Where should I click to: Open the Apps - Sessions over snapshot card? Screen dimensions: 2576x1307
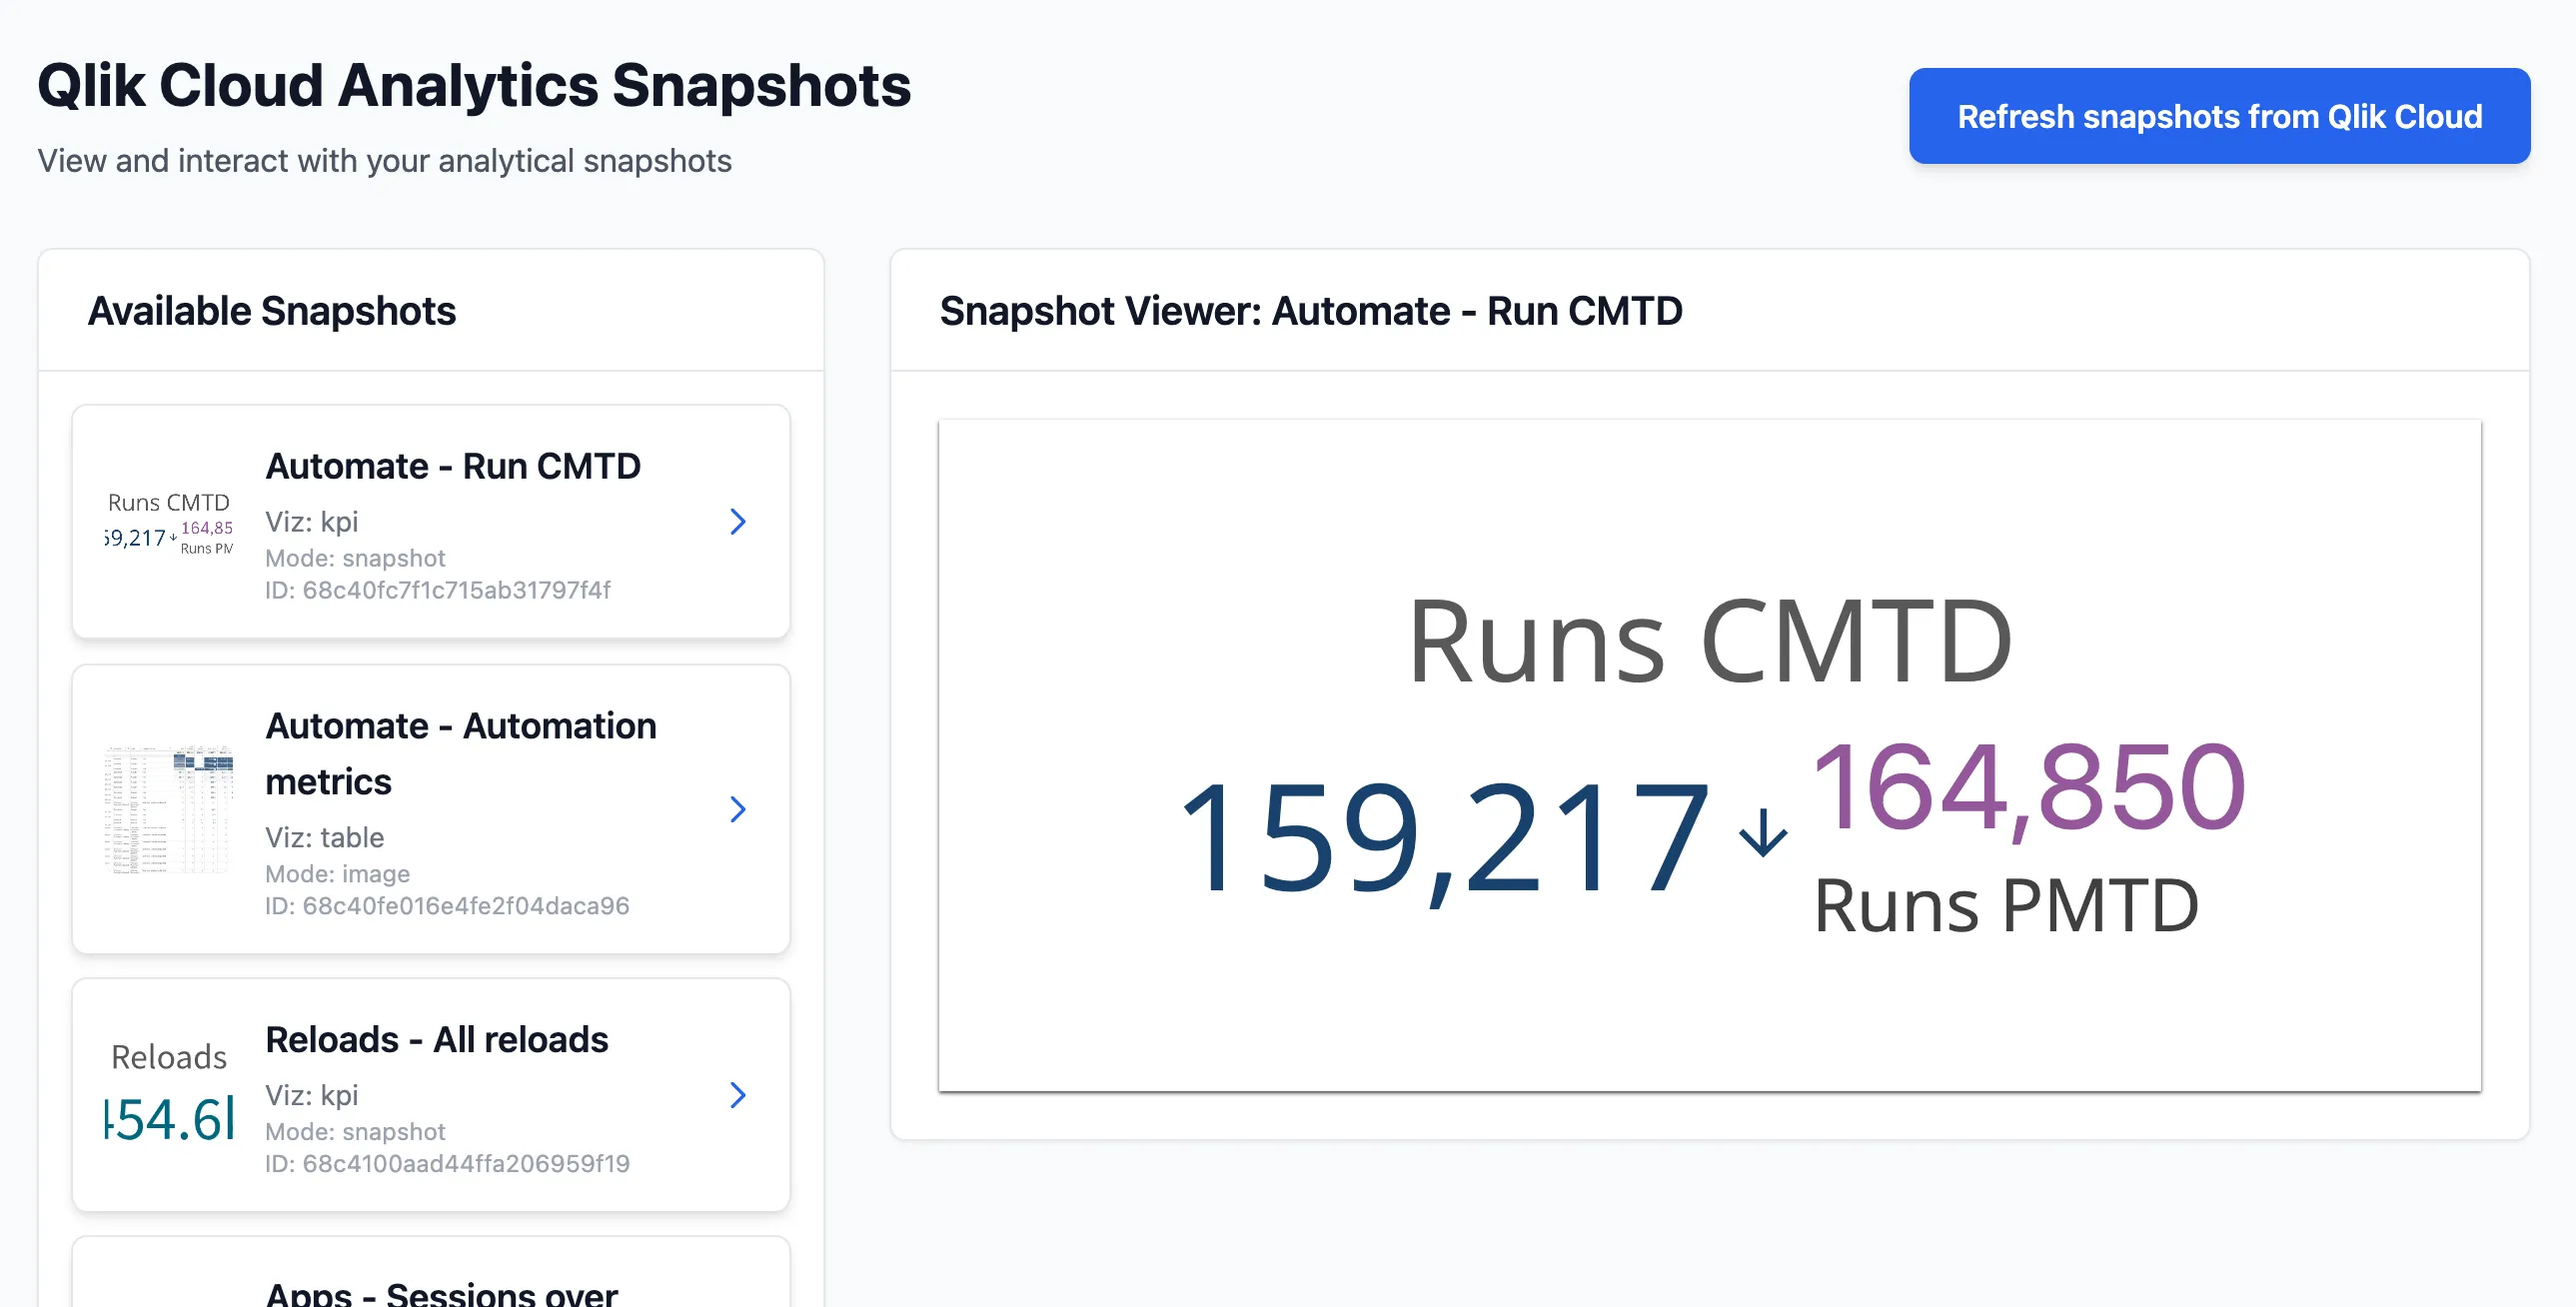coord(430,1285)
